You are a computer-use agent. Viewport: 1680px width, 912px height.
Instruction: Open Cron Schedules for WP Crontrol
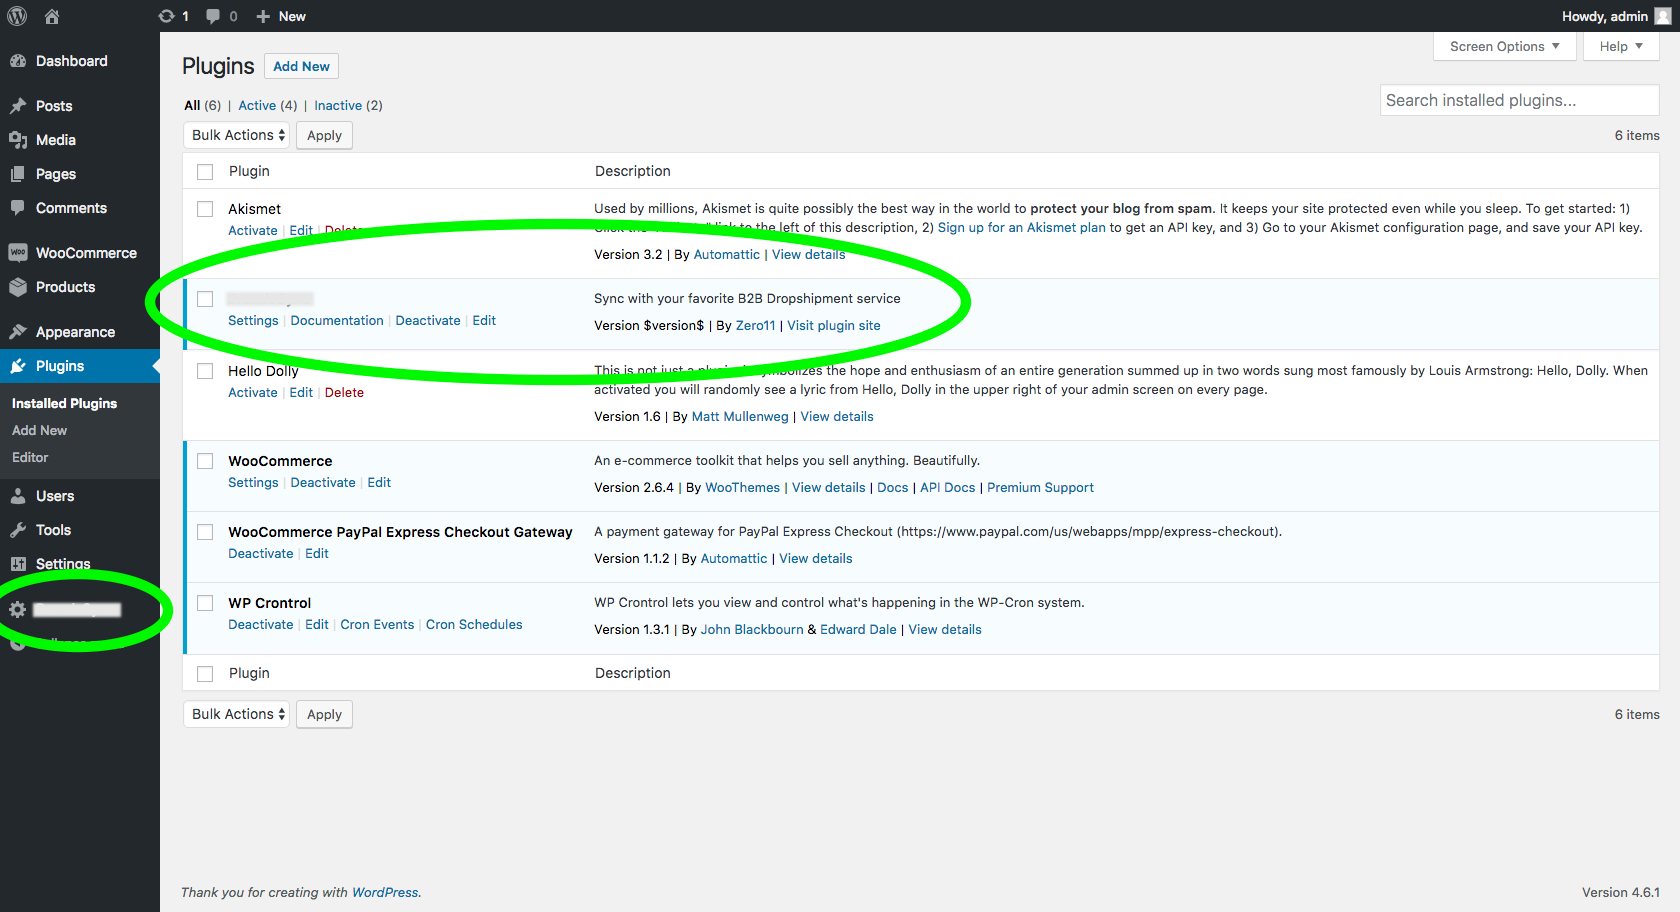(x=474, y=624)
